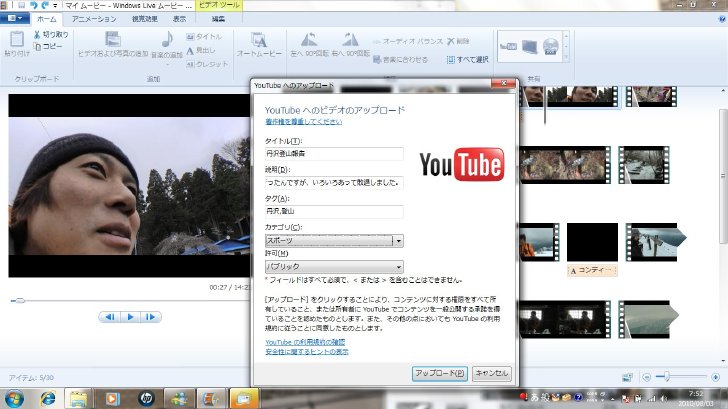The height and width of the screenshot is (409, 728).
Task: Switch to the Home (ホーム) tab
Action: pos(46,19)
